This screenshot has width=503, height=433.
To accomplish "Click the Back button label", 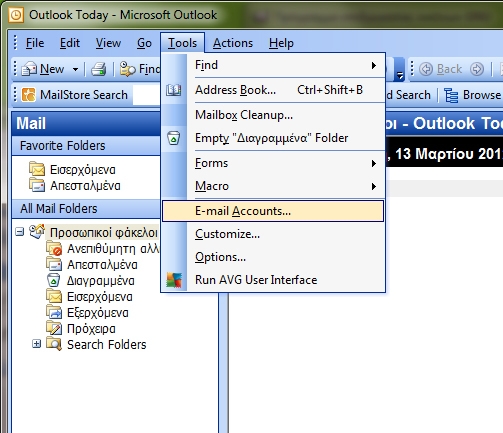I will point(449,69).
